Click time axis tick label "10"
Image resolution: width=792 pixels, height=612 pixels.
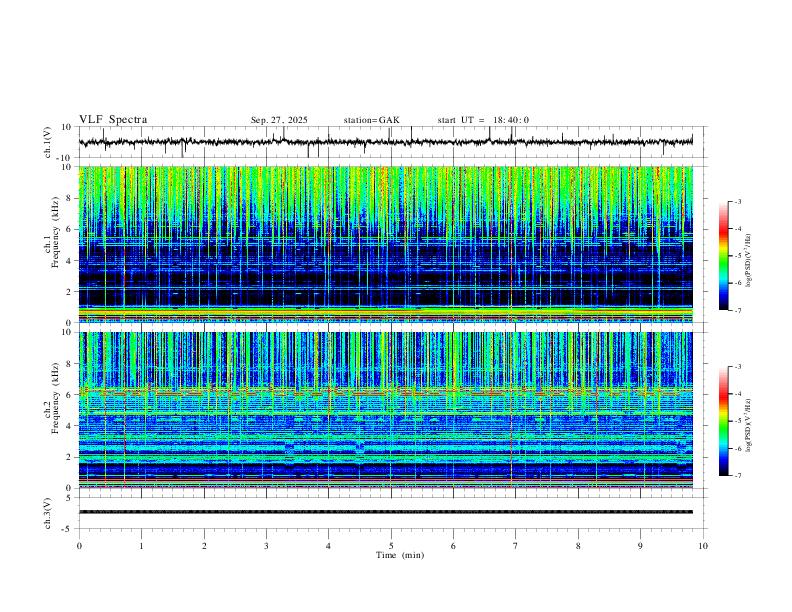pyautogui.click(x=703, y=546)
